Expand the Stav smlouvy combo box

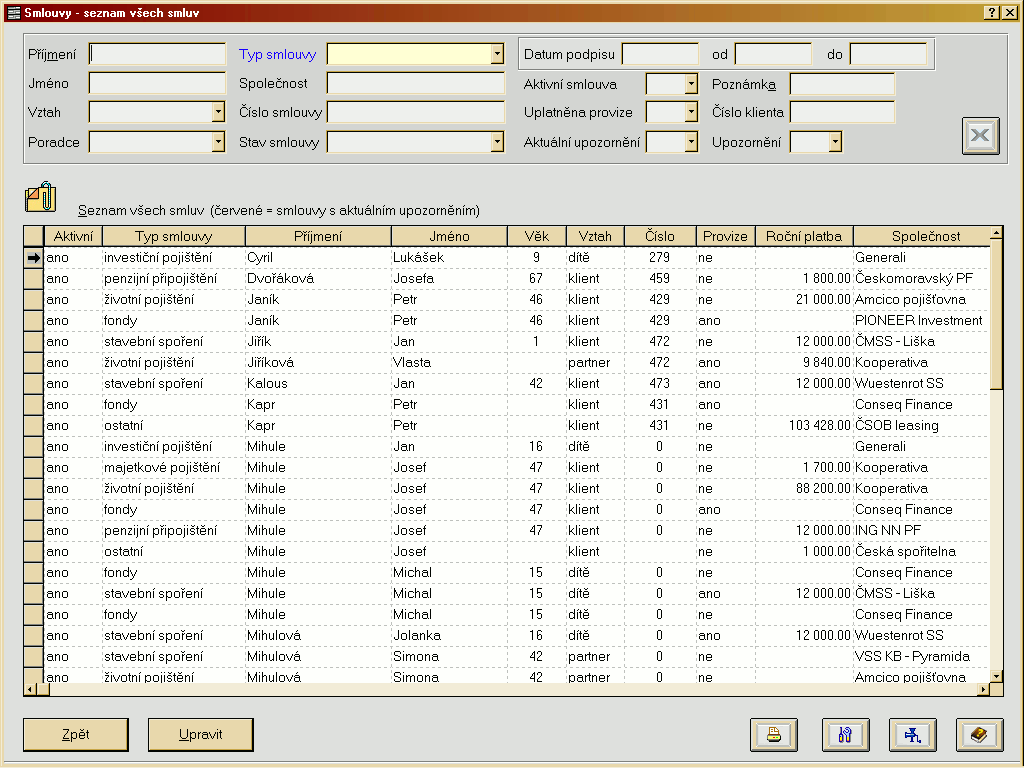(x=497, y=143)
